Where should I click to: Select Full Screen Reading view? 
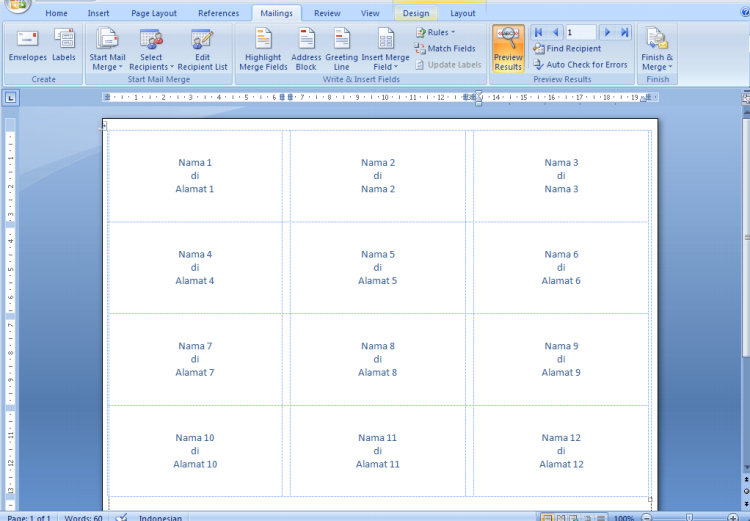[x=561, y=518]
